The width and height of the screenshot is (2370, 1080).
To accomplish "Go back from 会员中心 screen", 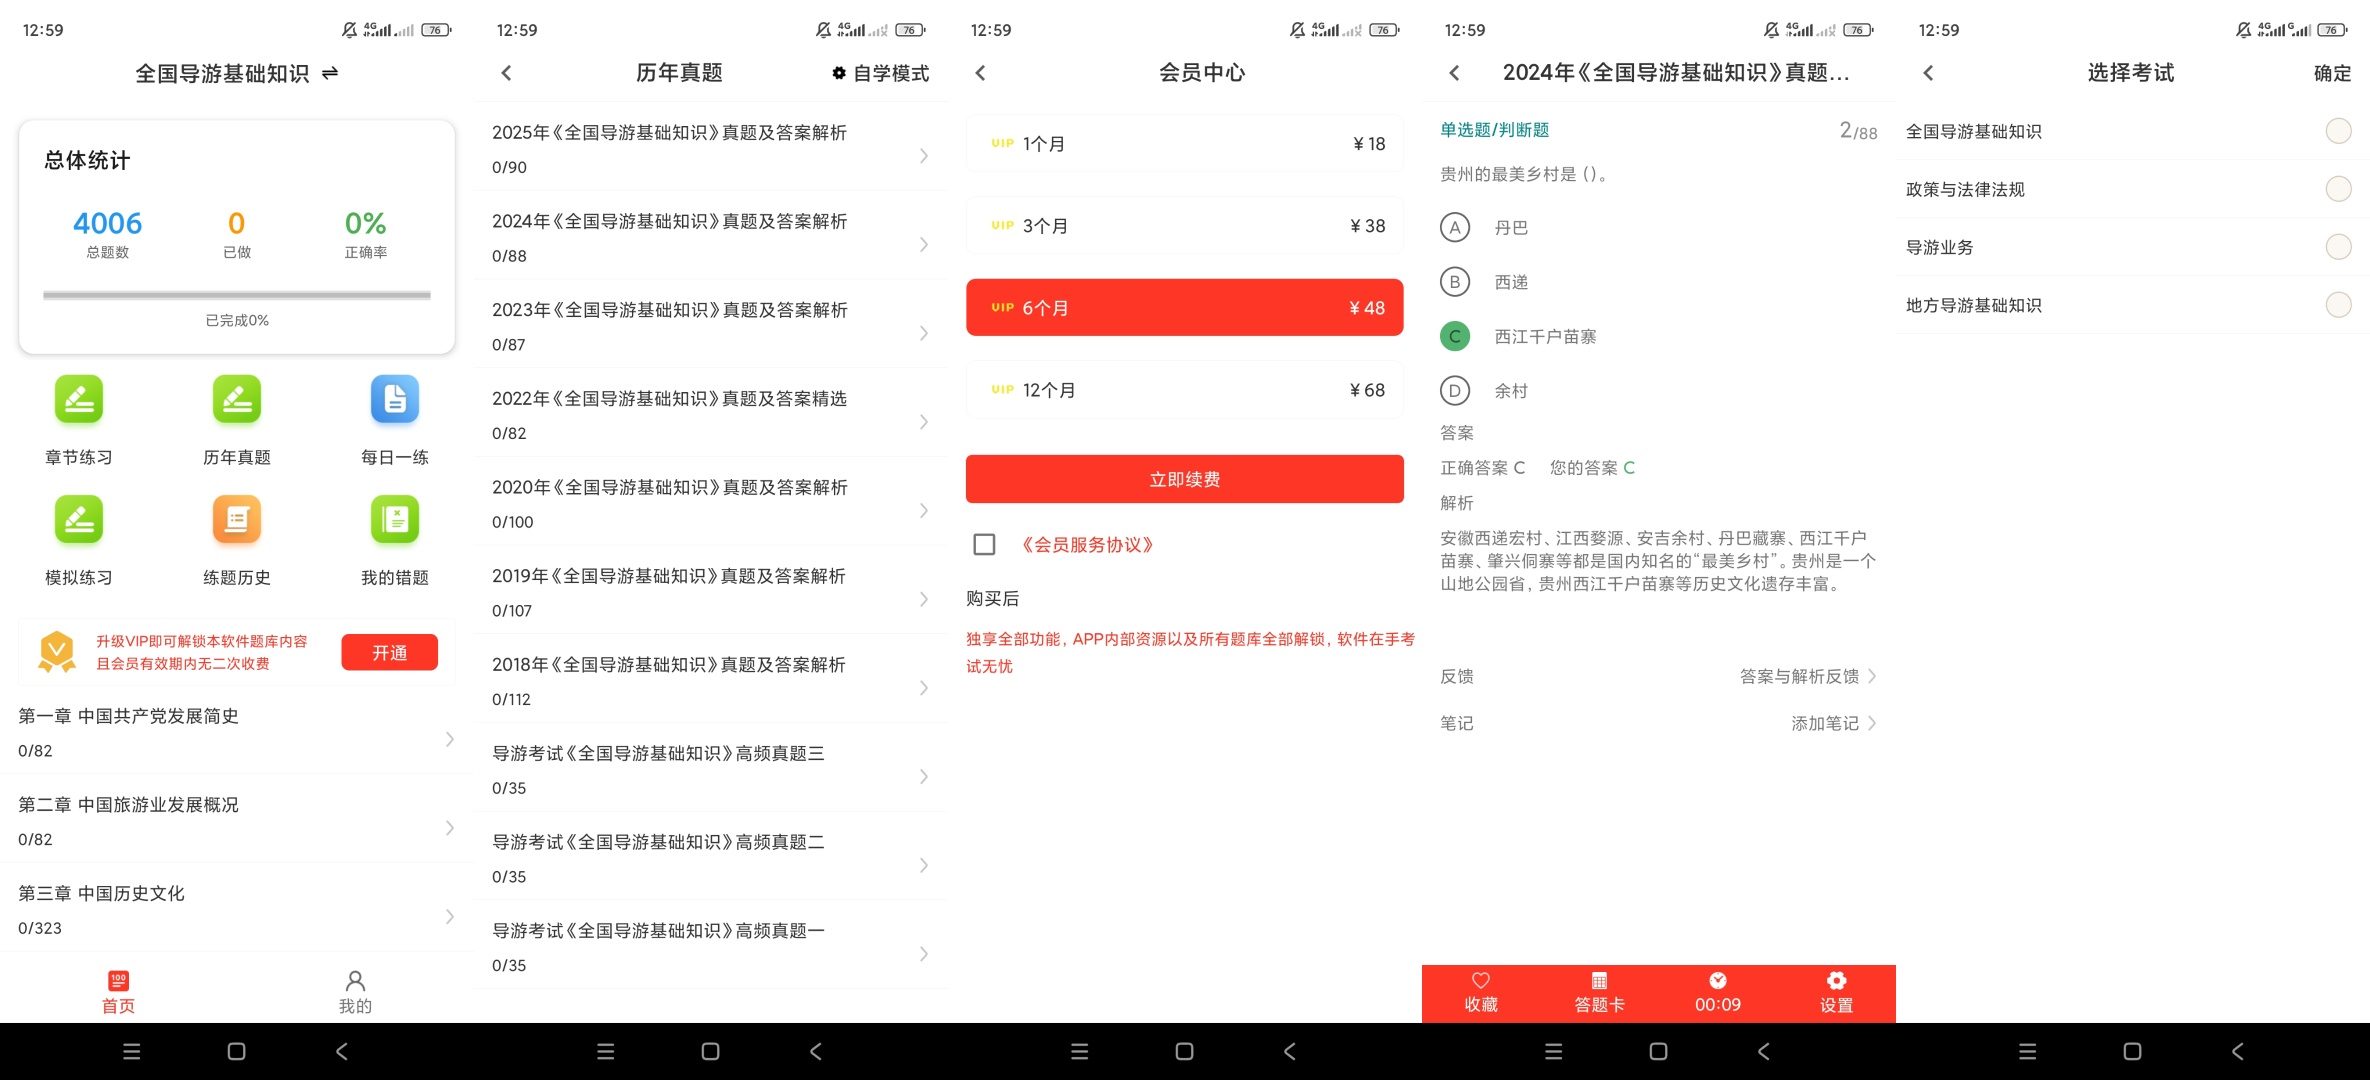I will (980, 73).
